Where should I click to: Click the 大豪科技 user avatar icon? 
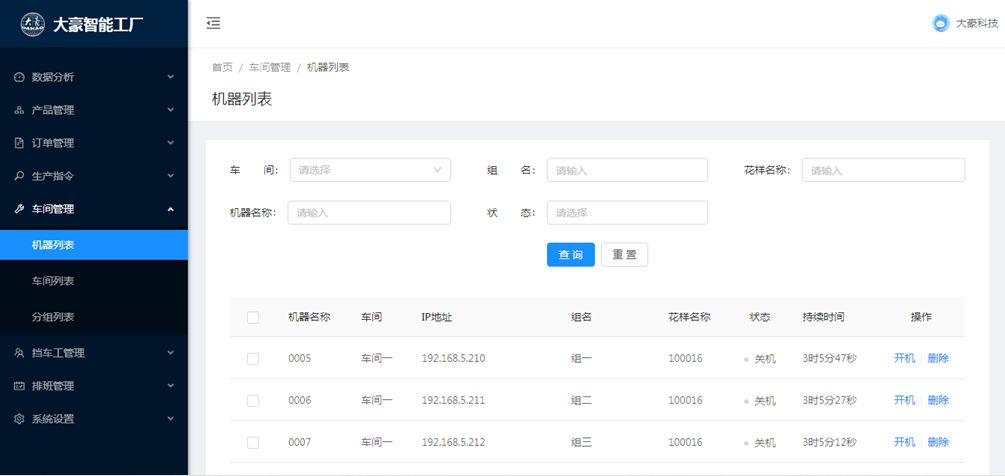[940, 23]
